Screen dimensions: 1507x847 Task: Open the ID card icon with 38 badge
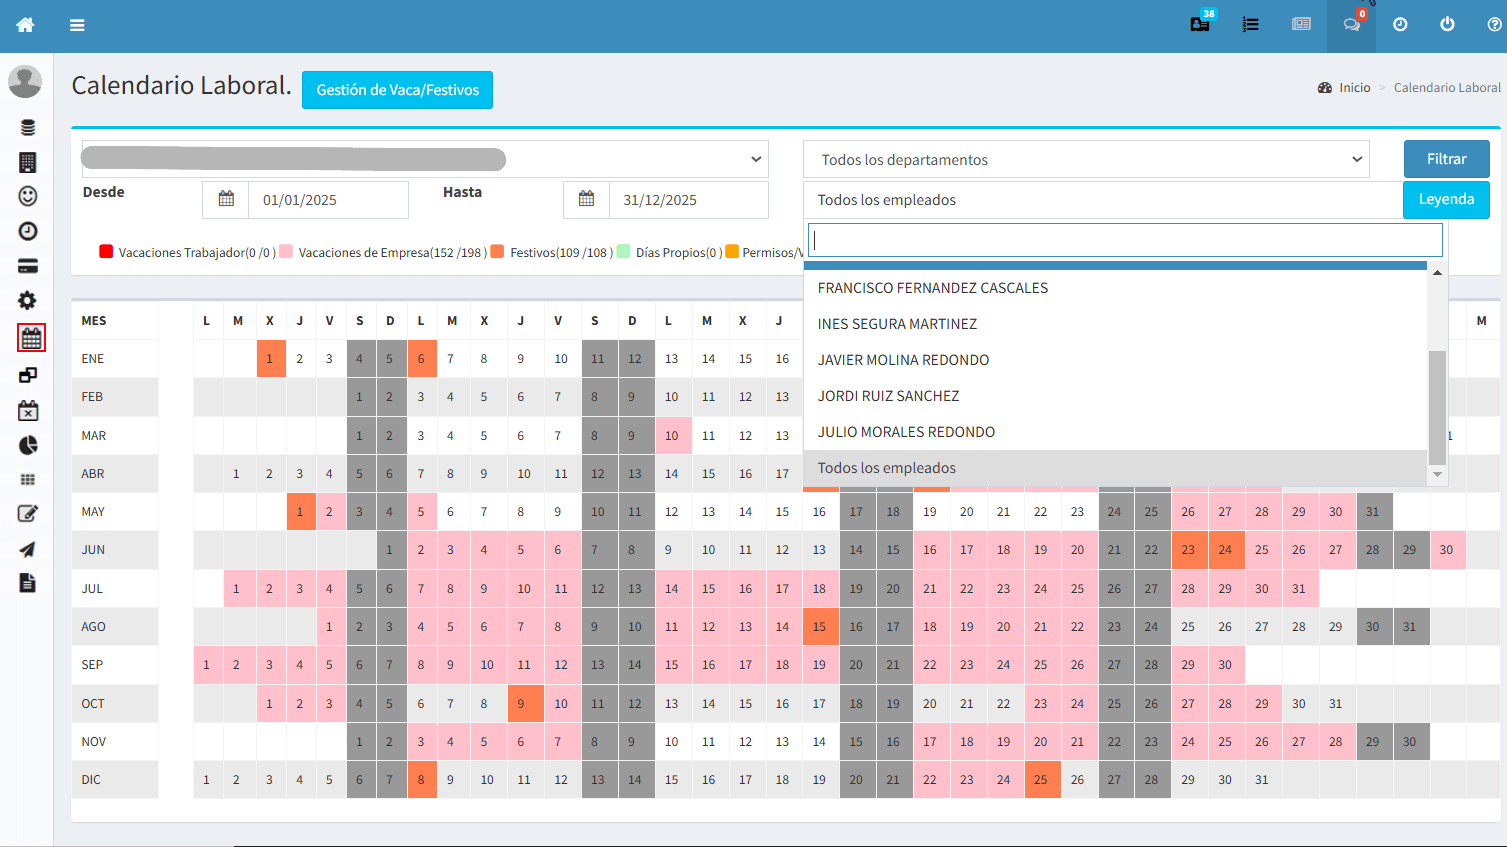tap(1200, 25)
